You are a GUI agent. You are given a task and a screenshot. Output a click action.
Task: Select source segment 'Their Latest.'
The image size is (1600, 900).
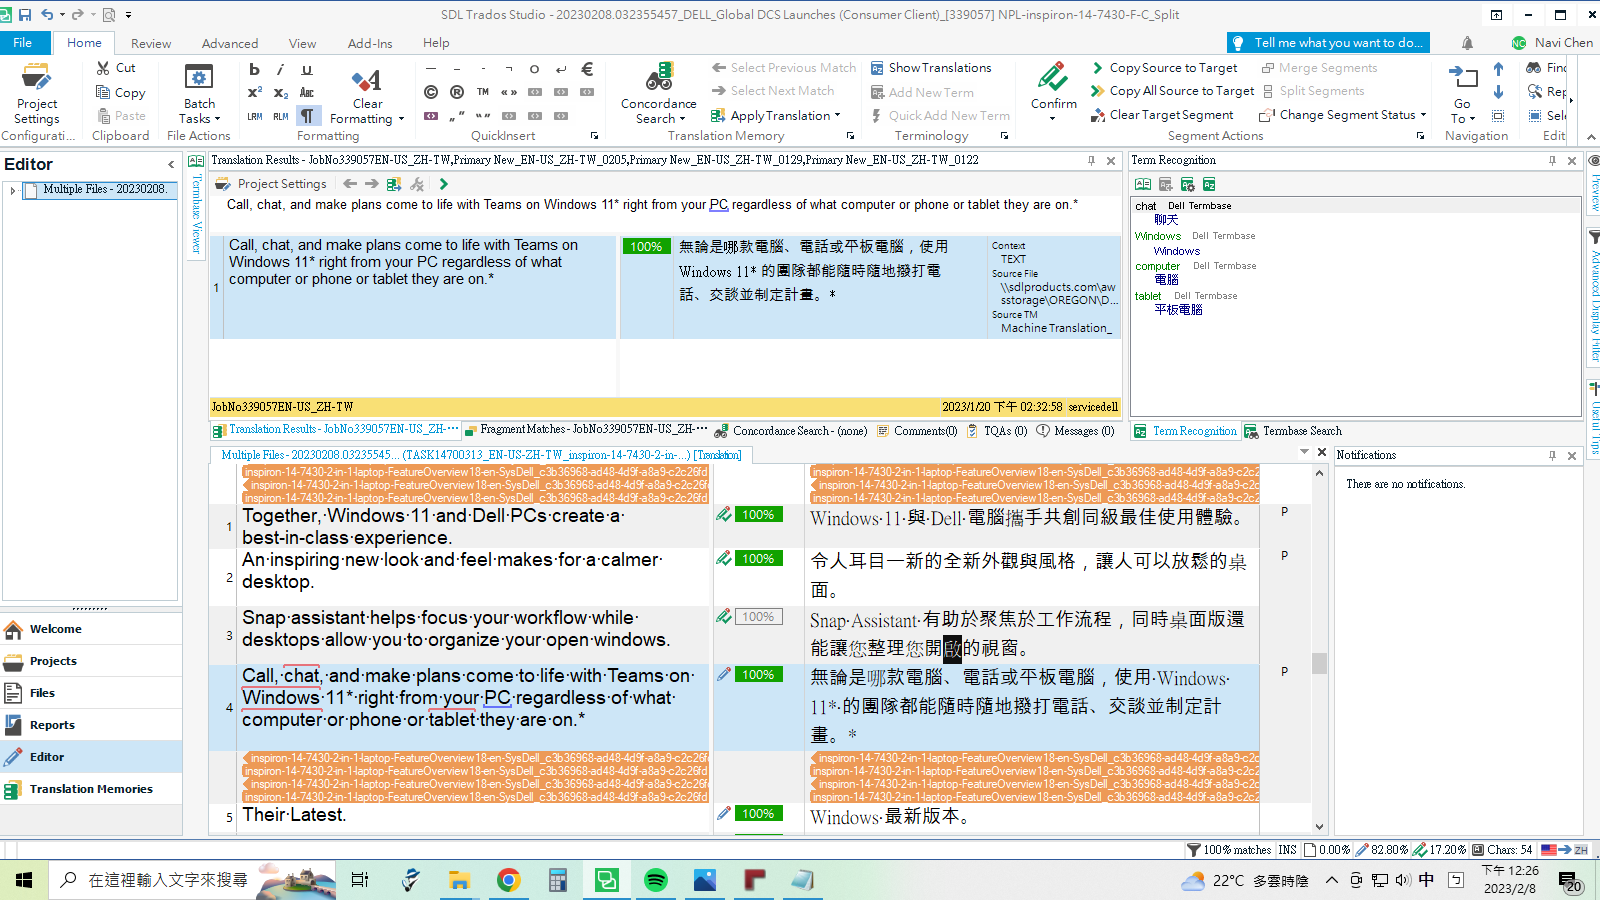(294, 815)
